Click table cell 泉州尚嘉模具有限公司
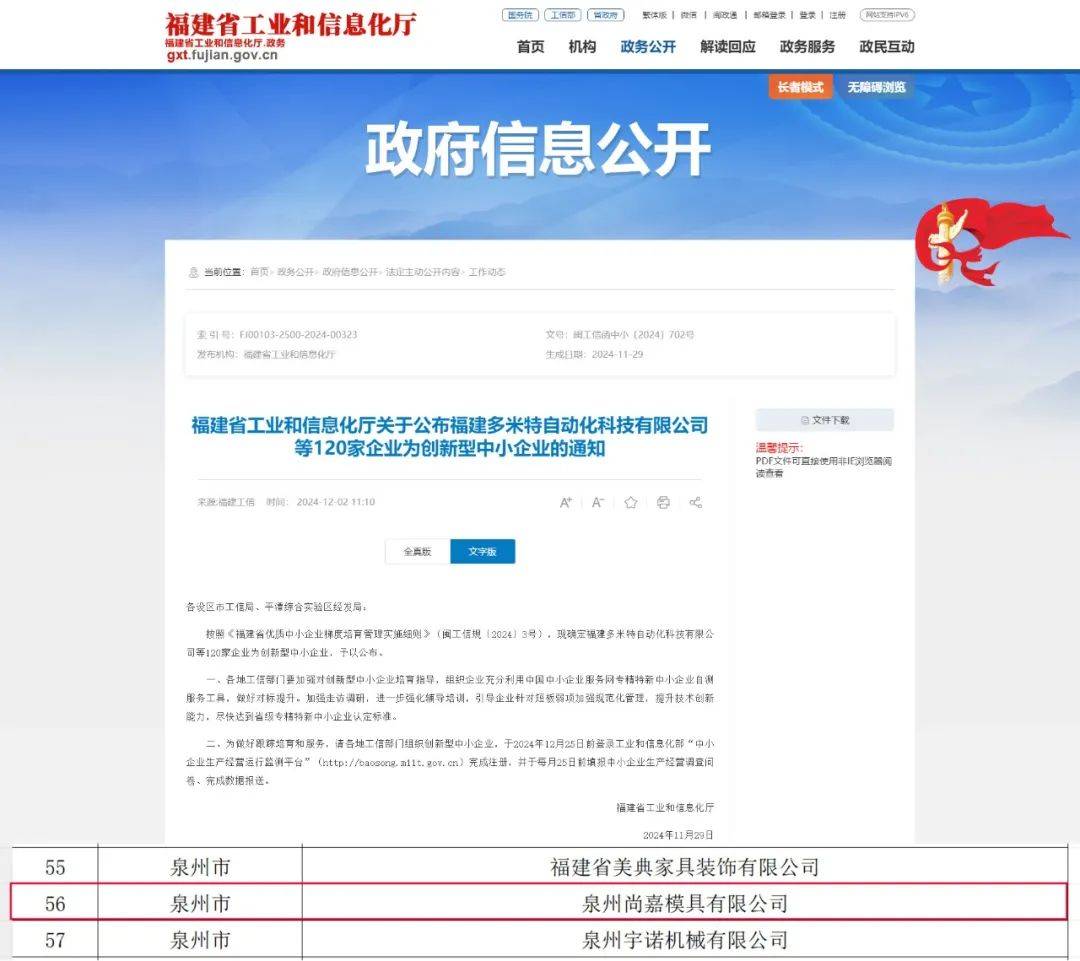This screenshot has height=961, width=1080. pos(685,904)
